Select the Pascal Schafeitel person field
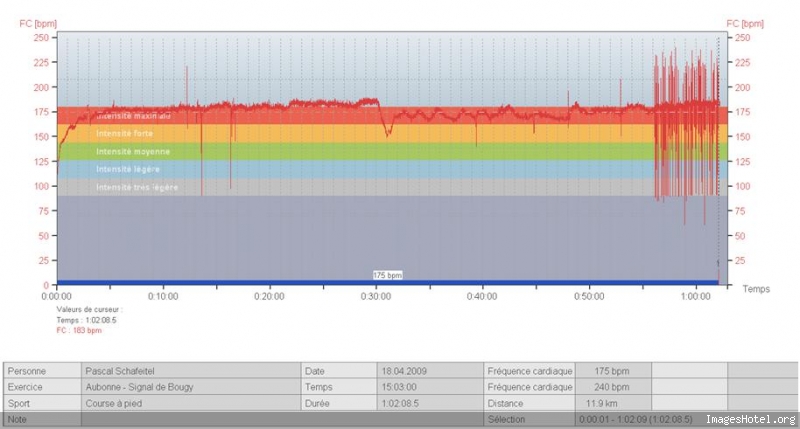The width and height of the screenshot is (800, 429). [x=191, y=371]
